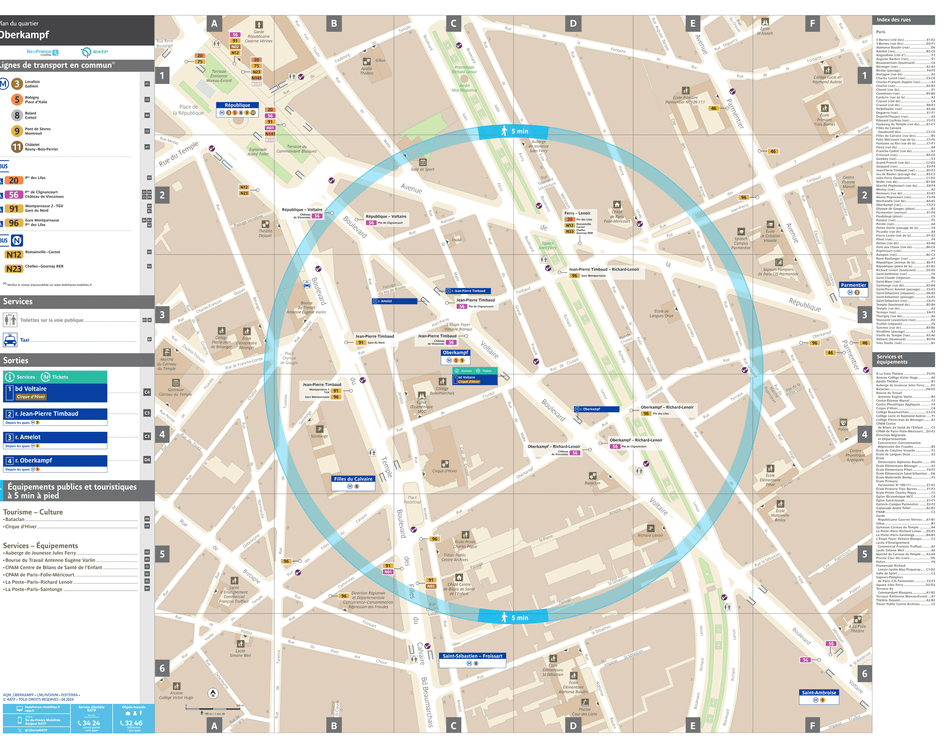Open the Index des rues panel header
The image size is (944, 748).
point(895,19)
